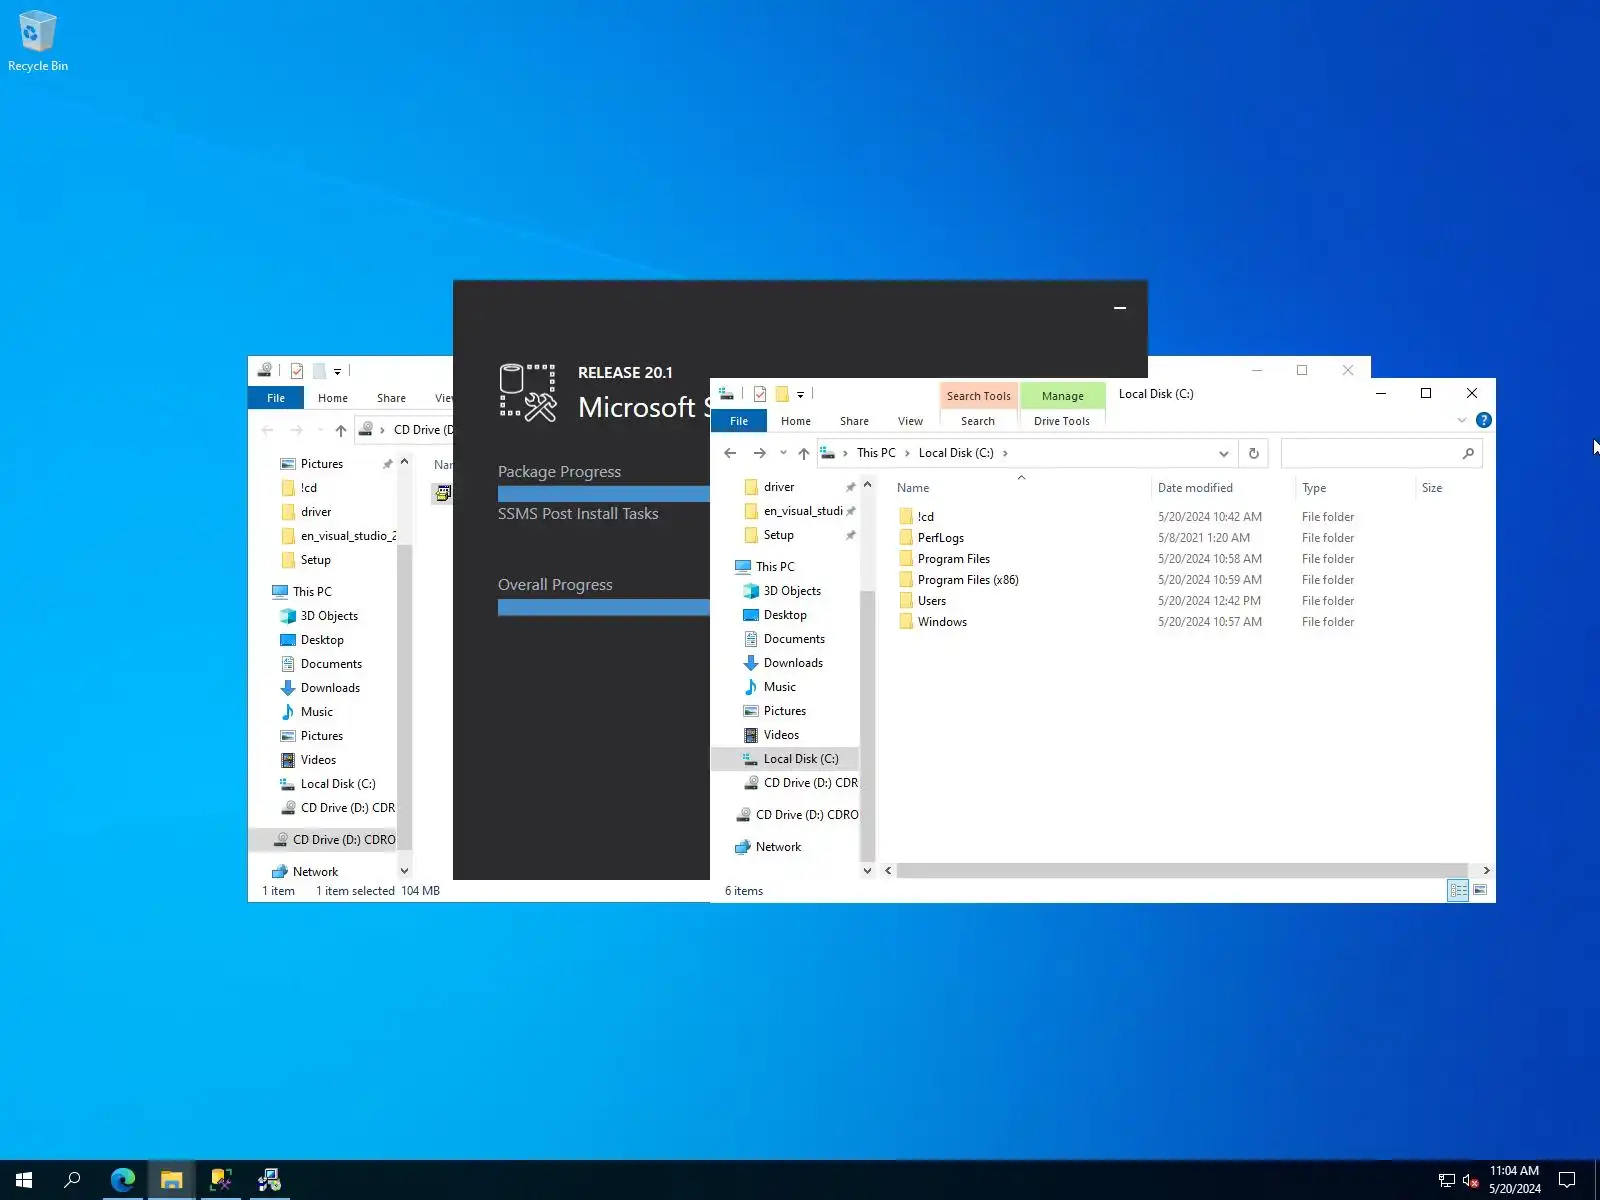Open Home tab in Local Disk window
The width and height of the screenshot is (1600, 1200).
tap(796, 421)
